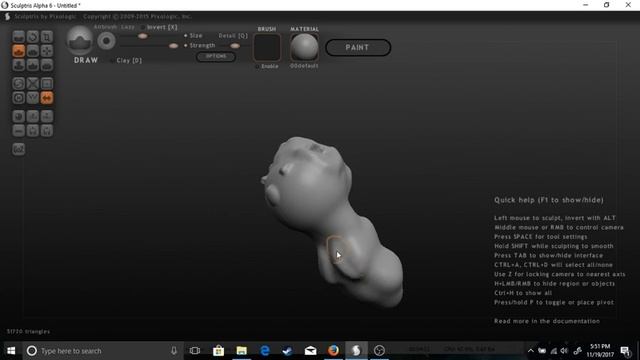
Task: Click the Export object icon
Action: (47, 116)
